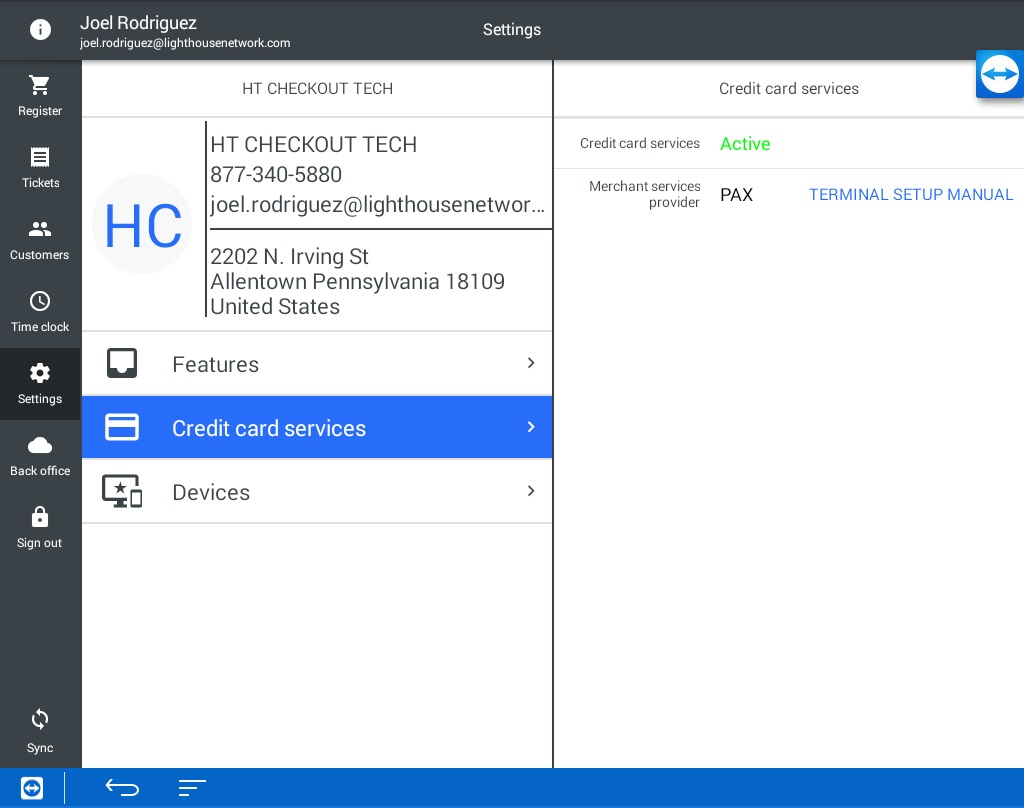Select the Devices menu item
The width and height of the screenshot is (1024, 808).
coord(211,492)
